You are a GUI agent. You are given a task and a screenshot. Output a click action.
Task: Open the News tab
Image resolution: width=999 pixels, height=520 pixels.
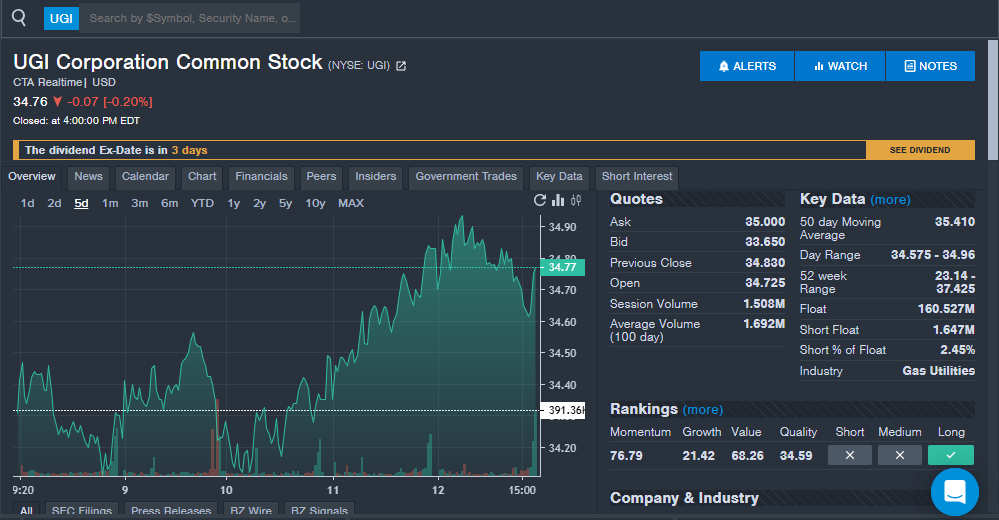(88, 177)
